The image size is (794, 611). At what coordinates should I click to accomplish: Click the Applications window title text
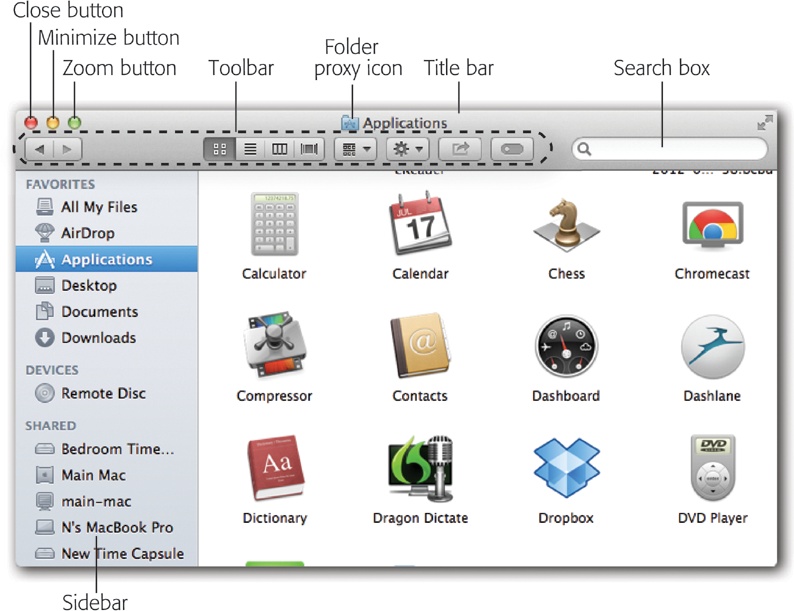[405, 123]
